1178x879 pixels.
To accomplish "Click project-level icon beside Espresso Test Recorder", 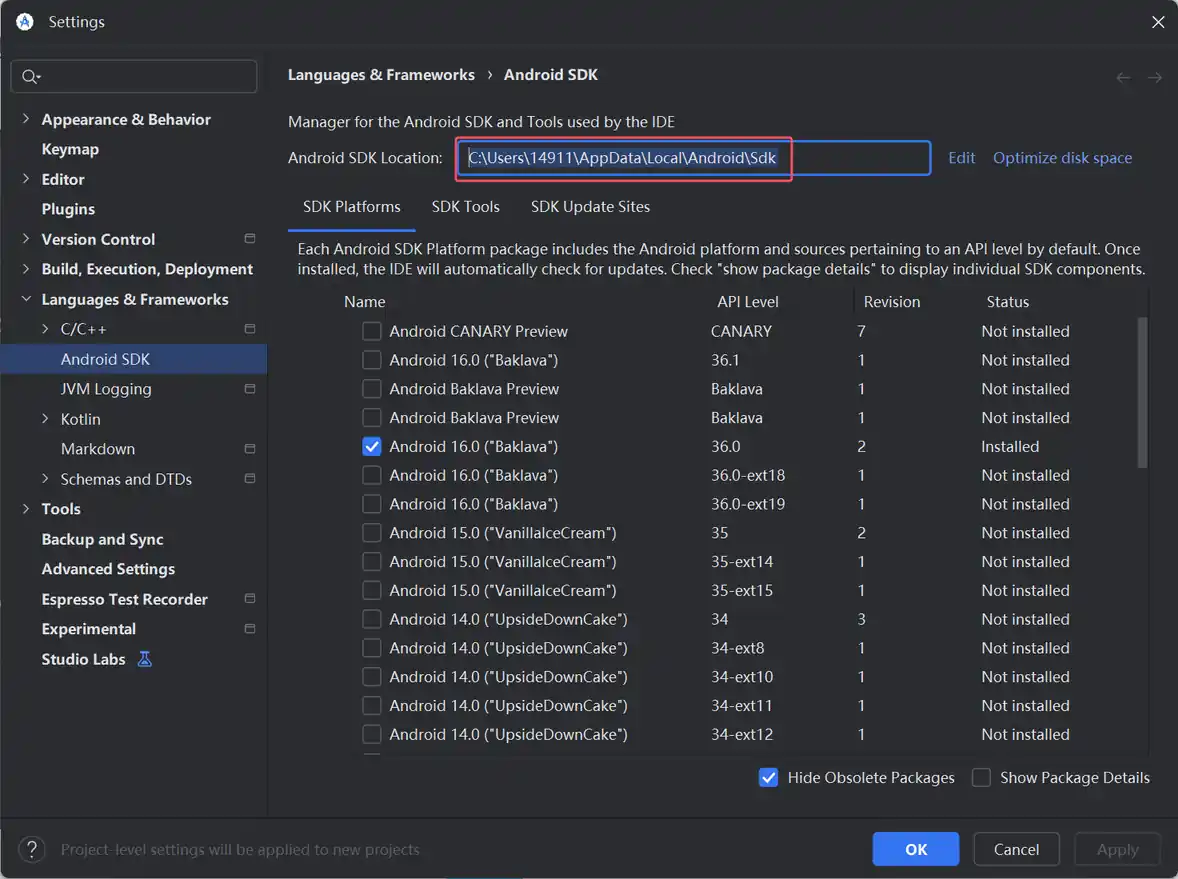I will 250,599.
